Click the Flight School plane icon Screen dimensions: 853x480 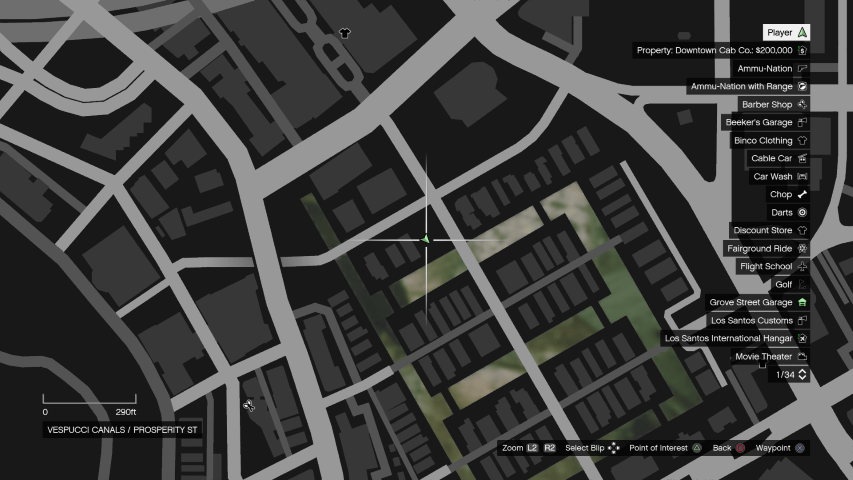[x=802, y=267]
